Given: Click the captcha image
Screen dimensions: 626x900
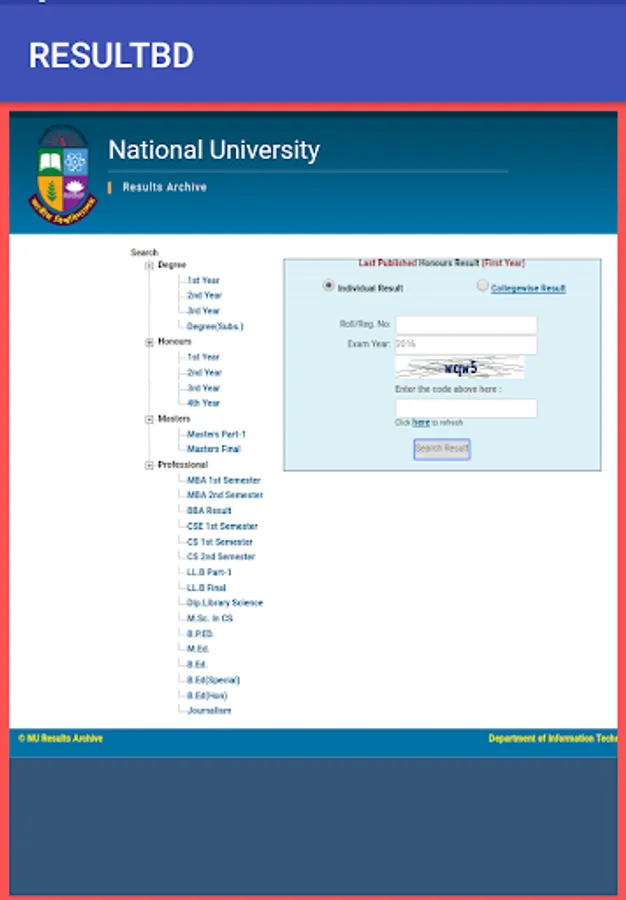Looking at the screenshot, I should [460, 368].
